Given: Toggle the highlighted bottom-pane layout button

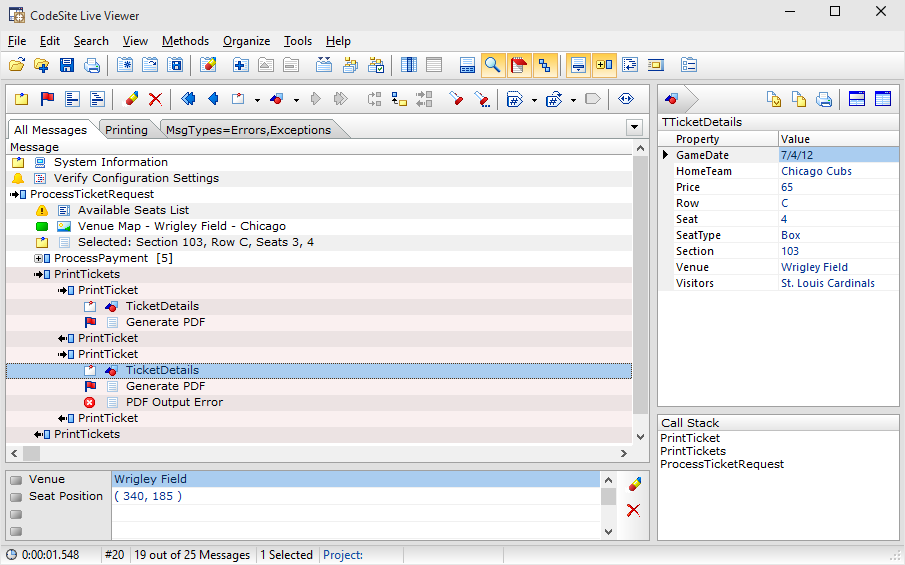Looking at the screenshot, I should [x=578, y=65].
